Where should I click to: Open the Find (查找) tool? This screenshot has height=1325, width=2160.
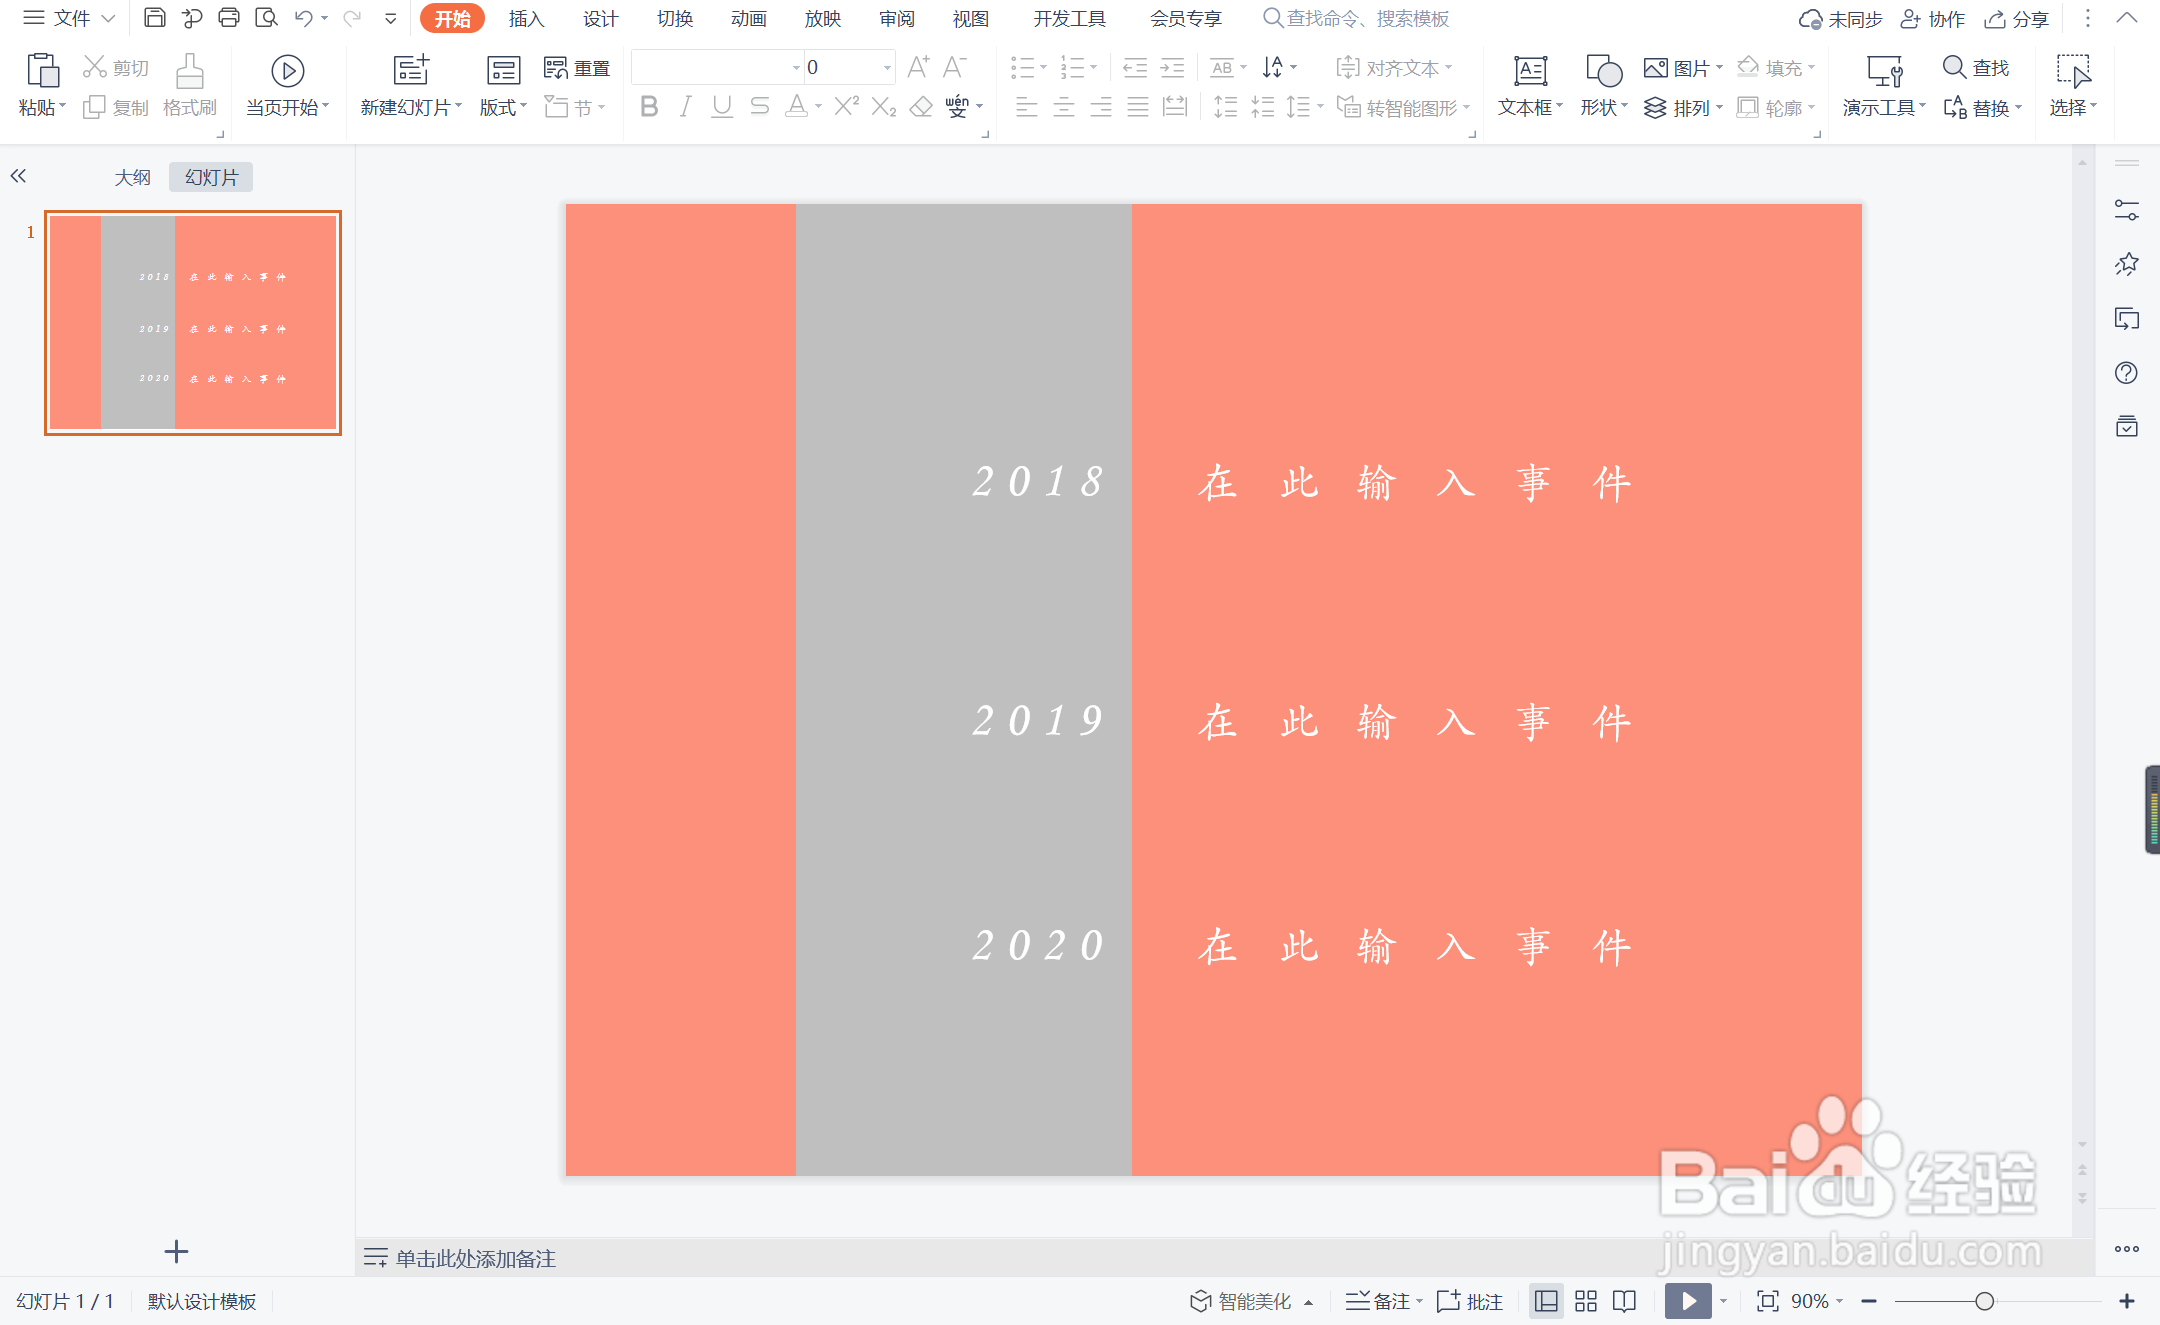1975,67
